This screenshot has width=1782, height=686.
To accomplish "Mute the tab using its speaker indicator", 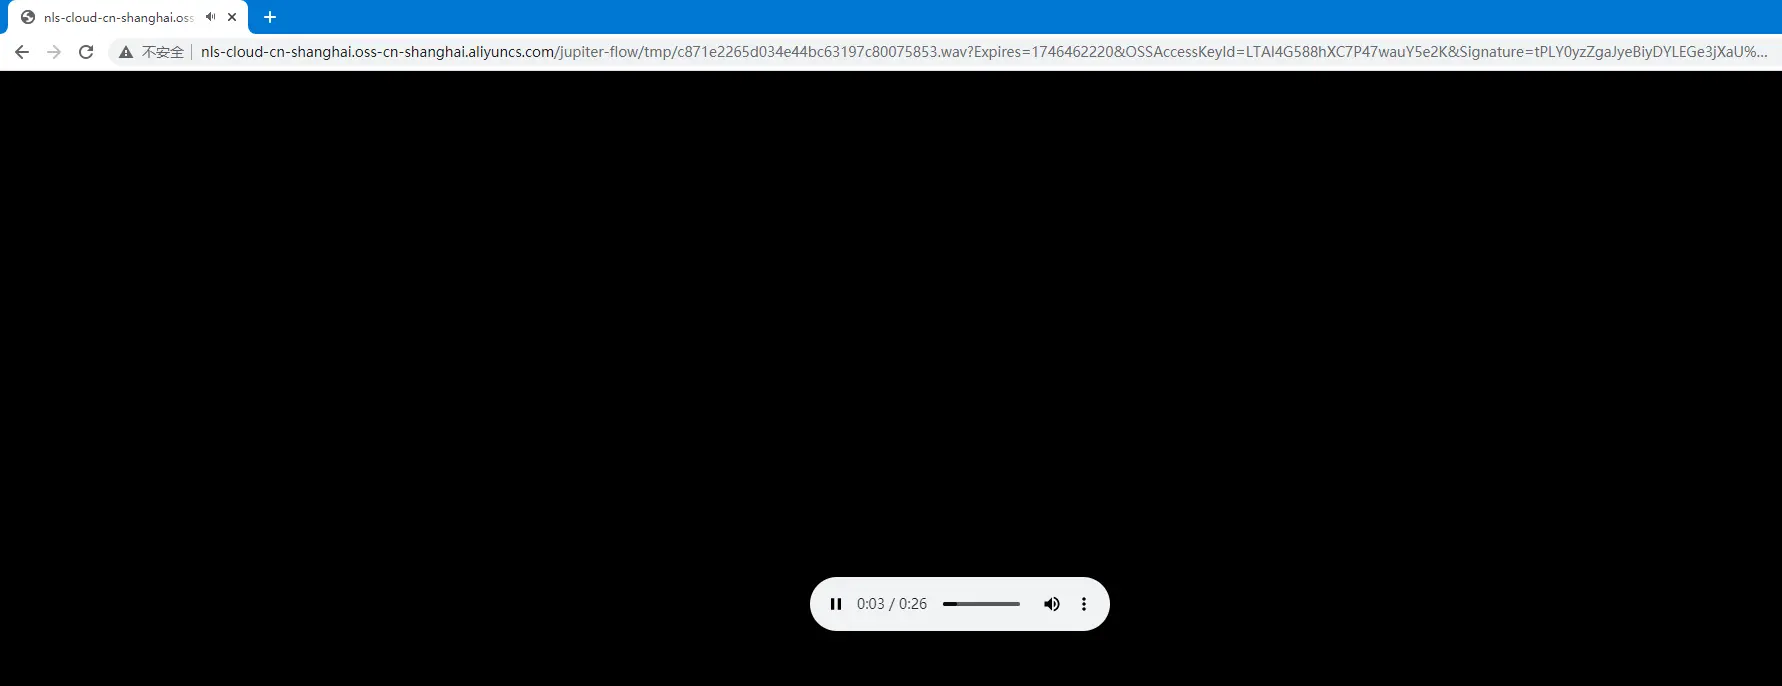I will tap(210, 17).
